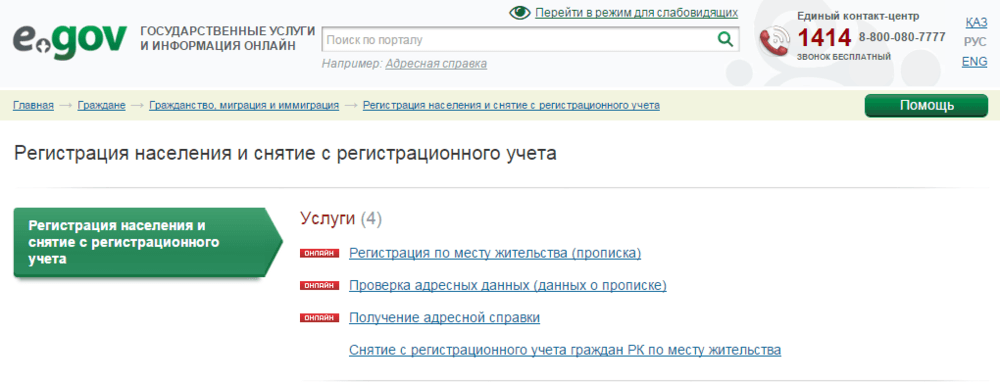Image resolution: width=1000 pixels, height=382 pixels.
Task: Open Снятие с регистрационного учета граждан РК
Action: coord(565,350)
